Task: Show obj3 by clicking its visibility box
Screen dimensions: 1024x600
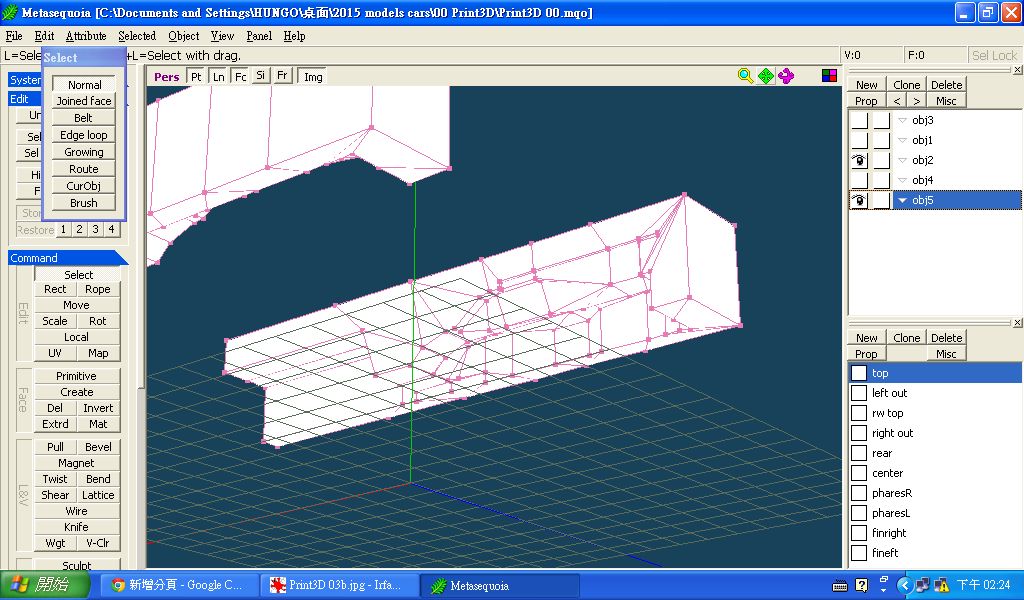Action: click(x=858, y=120)
